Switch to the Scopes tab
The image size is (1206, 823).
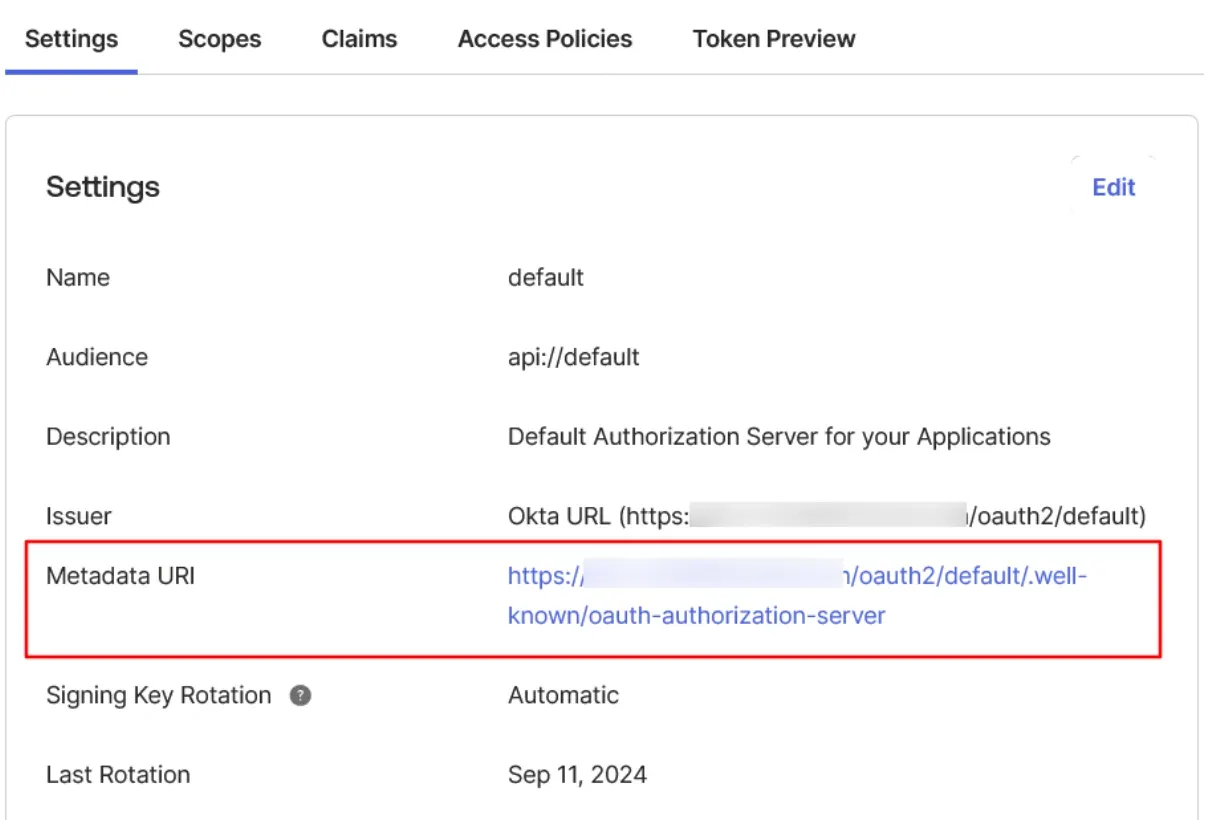coord(219,39)
